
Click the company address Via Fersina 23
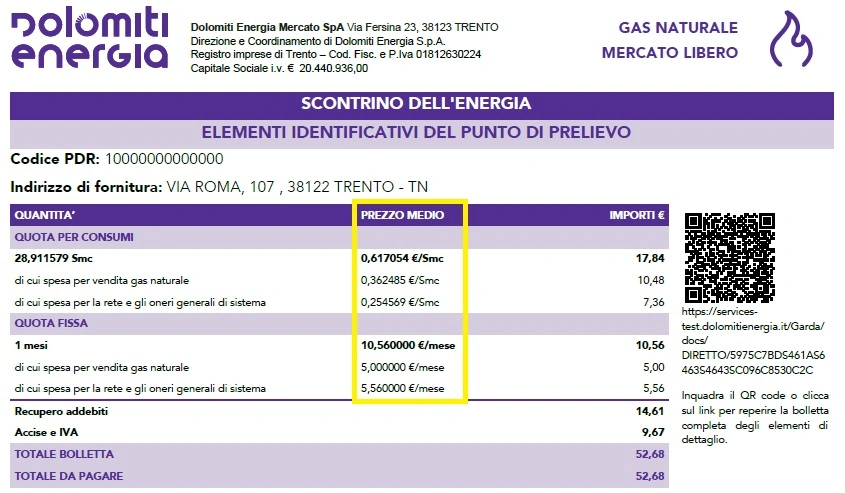click(x=422, y=27)
